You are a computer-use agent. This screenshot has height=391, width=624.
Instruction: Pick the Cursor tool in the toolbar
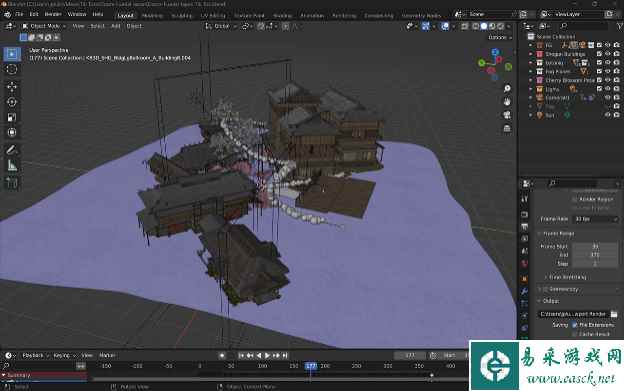click(12, 69)
